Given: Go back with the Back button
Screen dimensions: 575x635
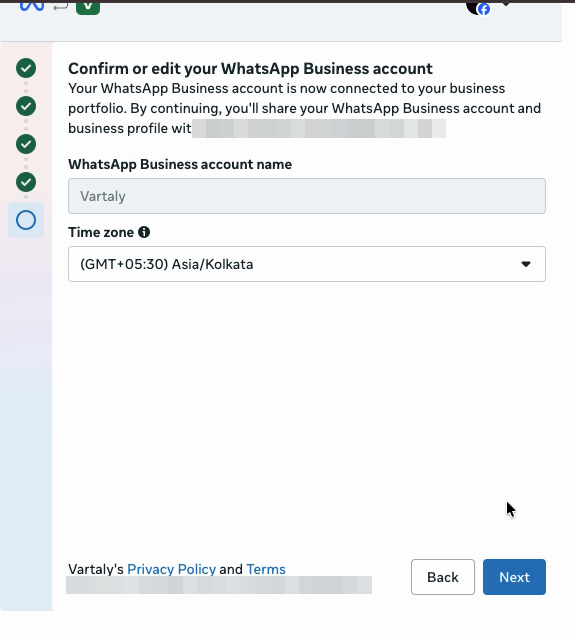Looking at the screenshot, I should pos(443,577).
